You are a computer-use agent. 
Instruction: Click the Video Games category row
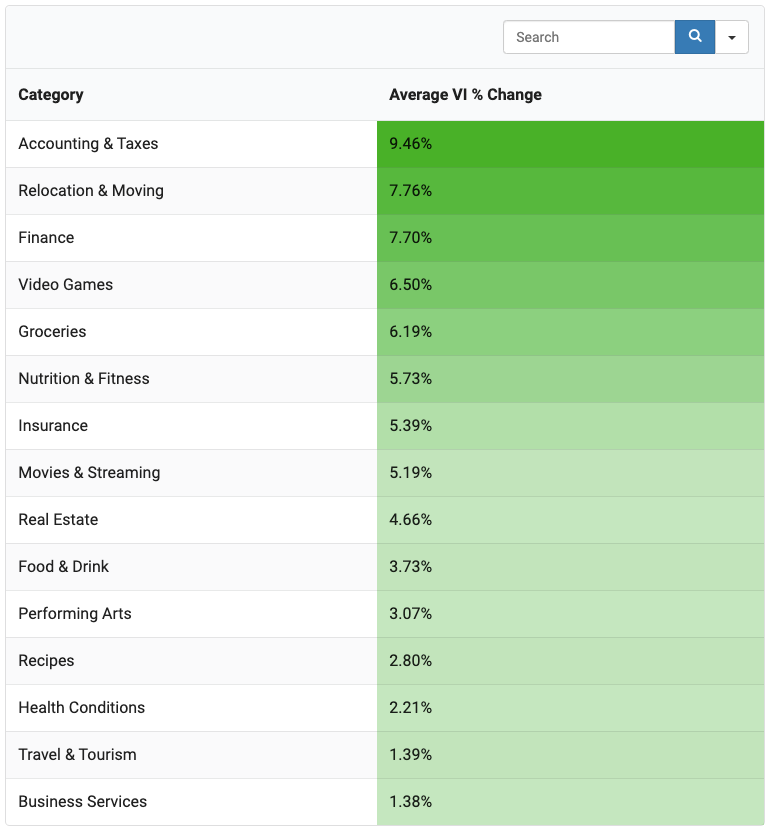(x=385, y=285)
